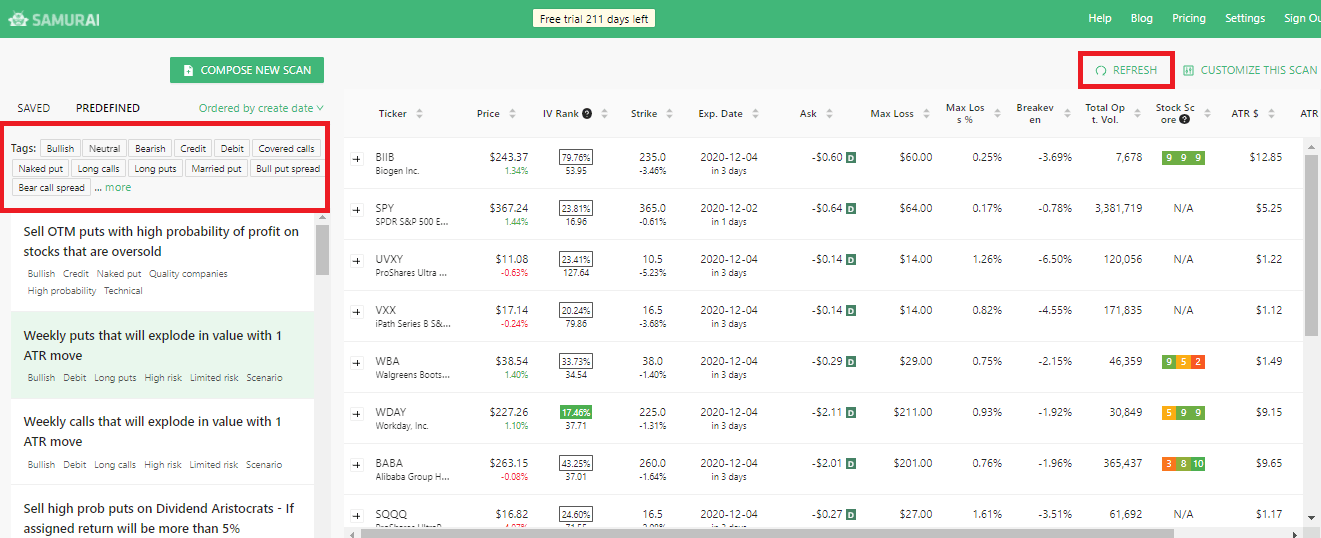Click the Free trial 211 days left badge

(594, 19)
